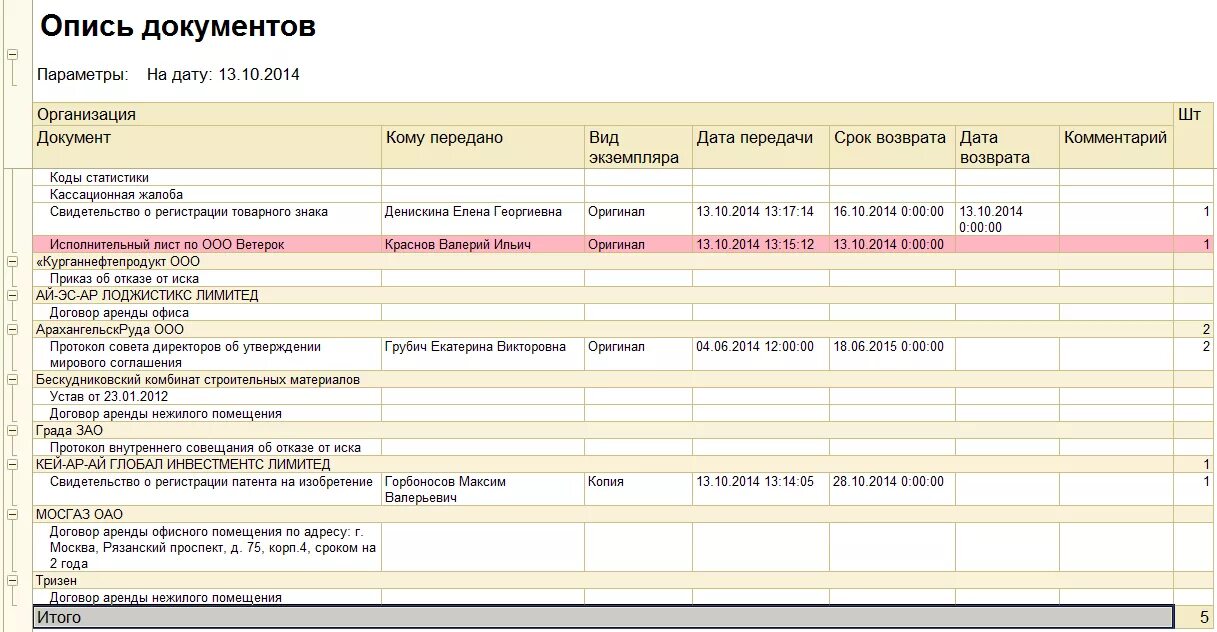Select the 18.06.2015 0:00:00 return deadline
Image resolution: width=1217 pixels, height=632 pixels.
[893, 354]
